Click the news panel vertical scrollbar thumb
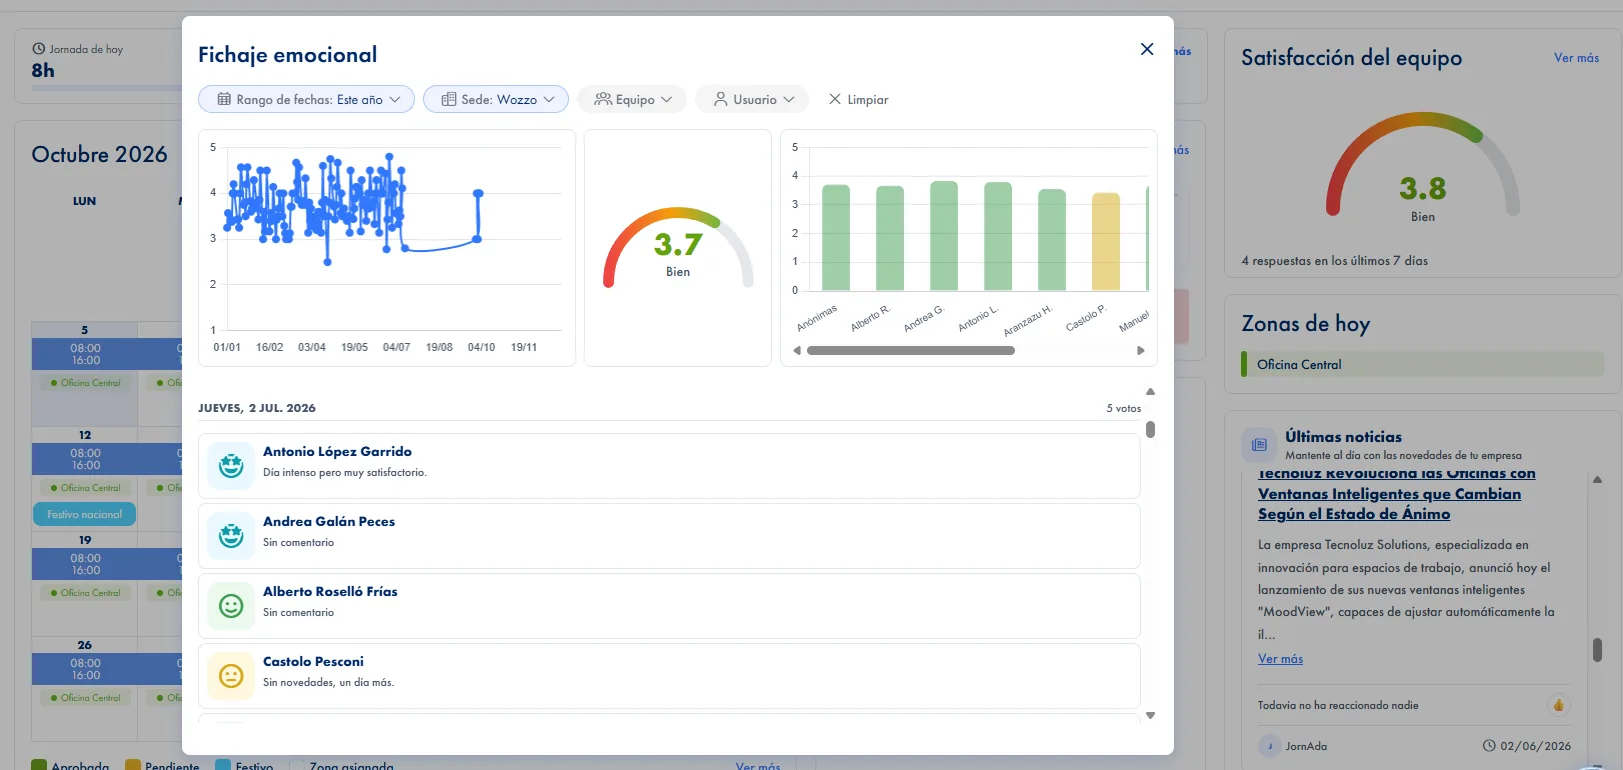This screenshot has height=770, width=1623. click(1597, 650)
